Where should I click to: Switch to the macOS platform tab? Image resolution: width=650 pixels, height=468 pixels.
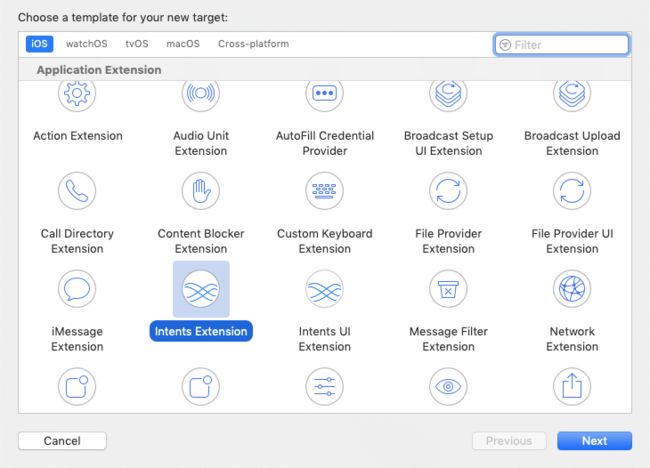click(x=183, y=44)
